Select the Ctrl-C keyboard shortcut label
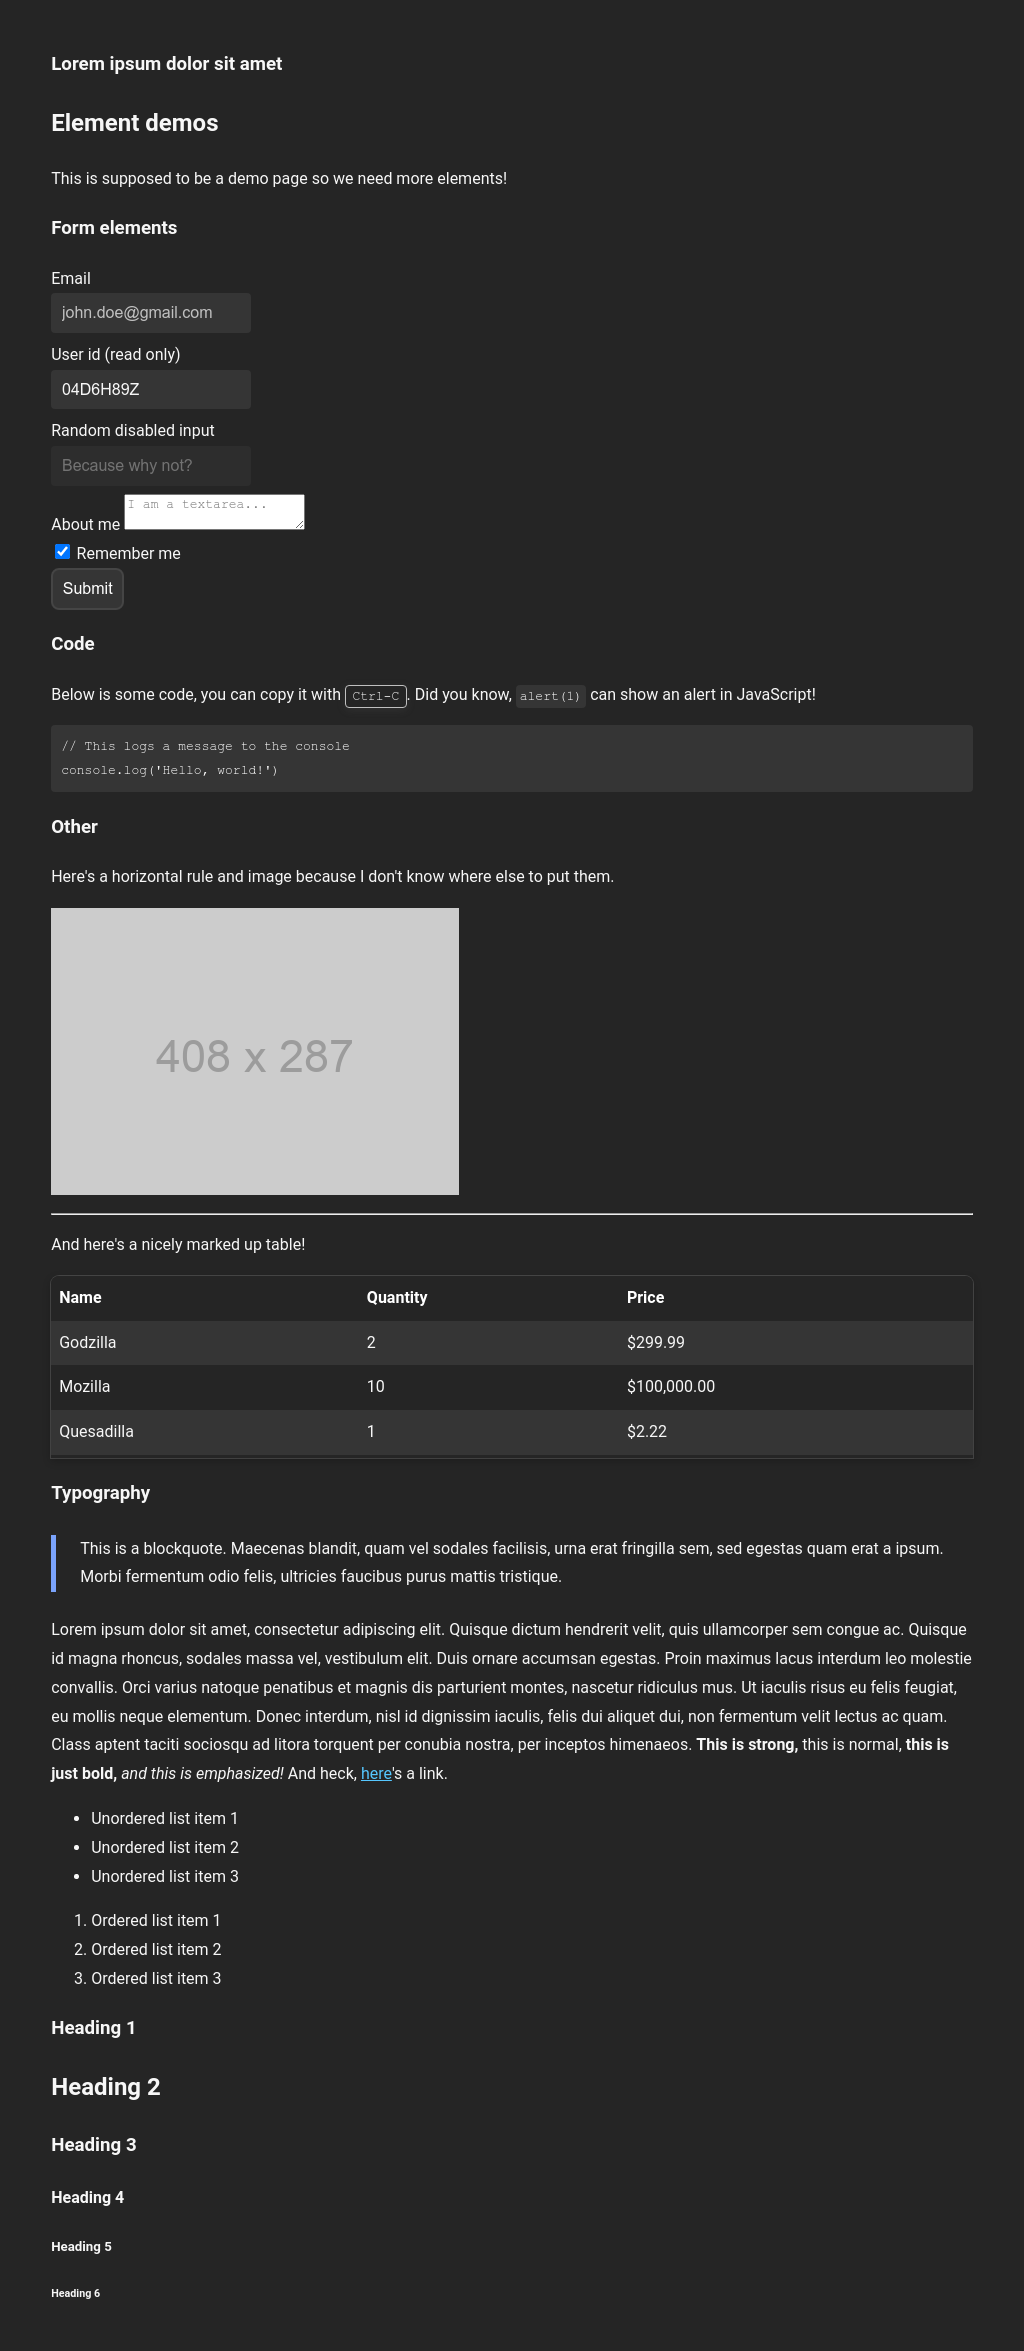This screenshot has height=2351, width=1024. [x=375, y=696]
